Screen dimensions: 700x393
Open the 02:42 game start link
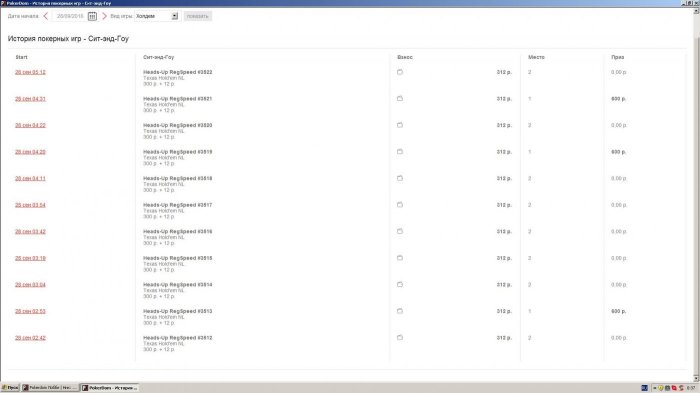(30, 338)
